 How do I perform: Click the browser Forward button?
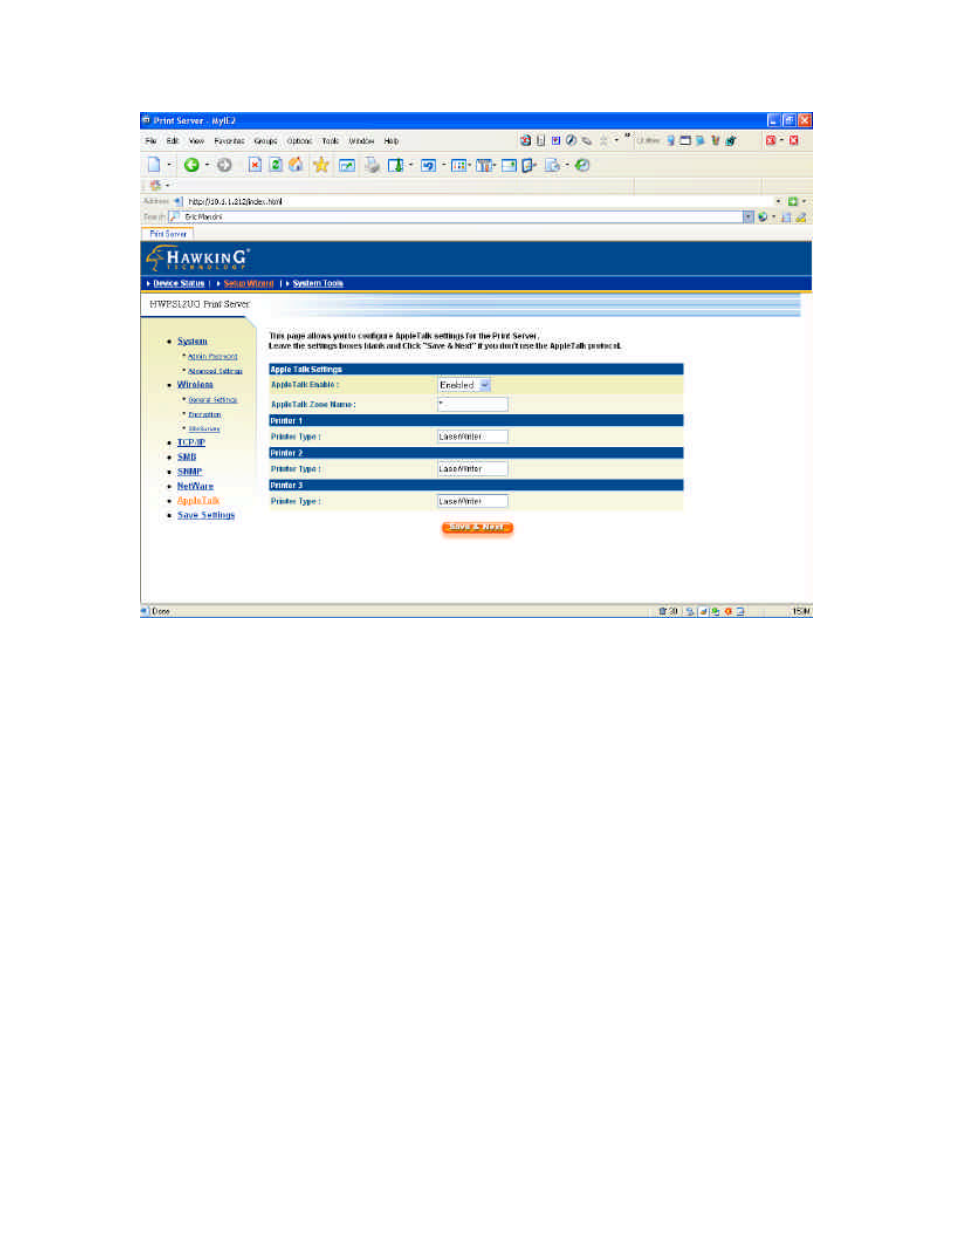[x=224, y=165]
